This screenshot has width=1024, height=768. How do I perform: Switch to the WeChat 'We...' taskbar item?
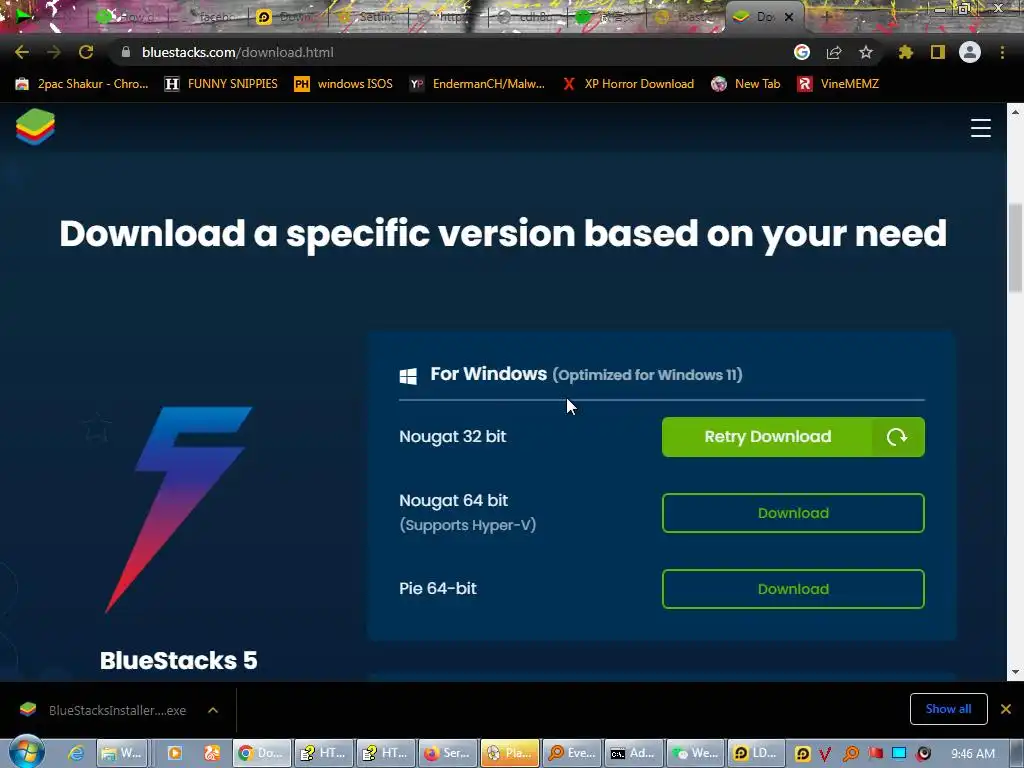tap(696, 753)
